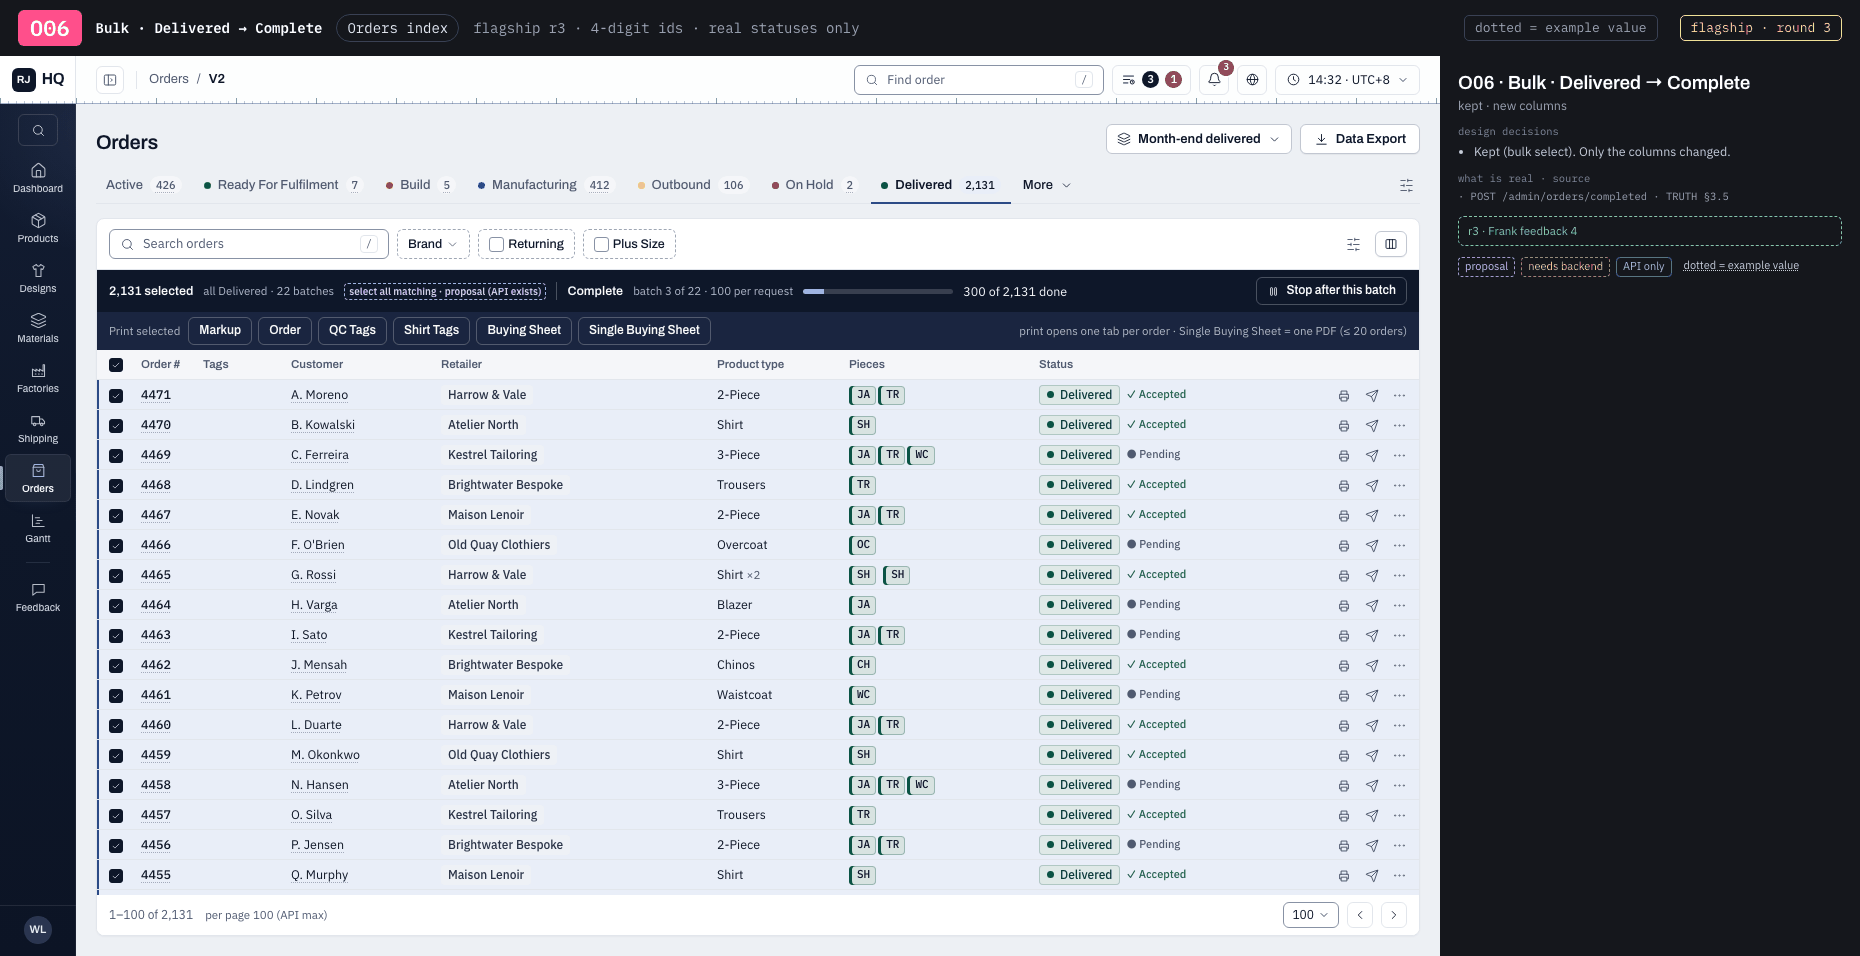1860x956 pixels.
Task: Print Single Buying Sheet
Action: [644, 331]
